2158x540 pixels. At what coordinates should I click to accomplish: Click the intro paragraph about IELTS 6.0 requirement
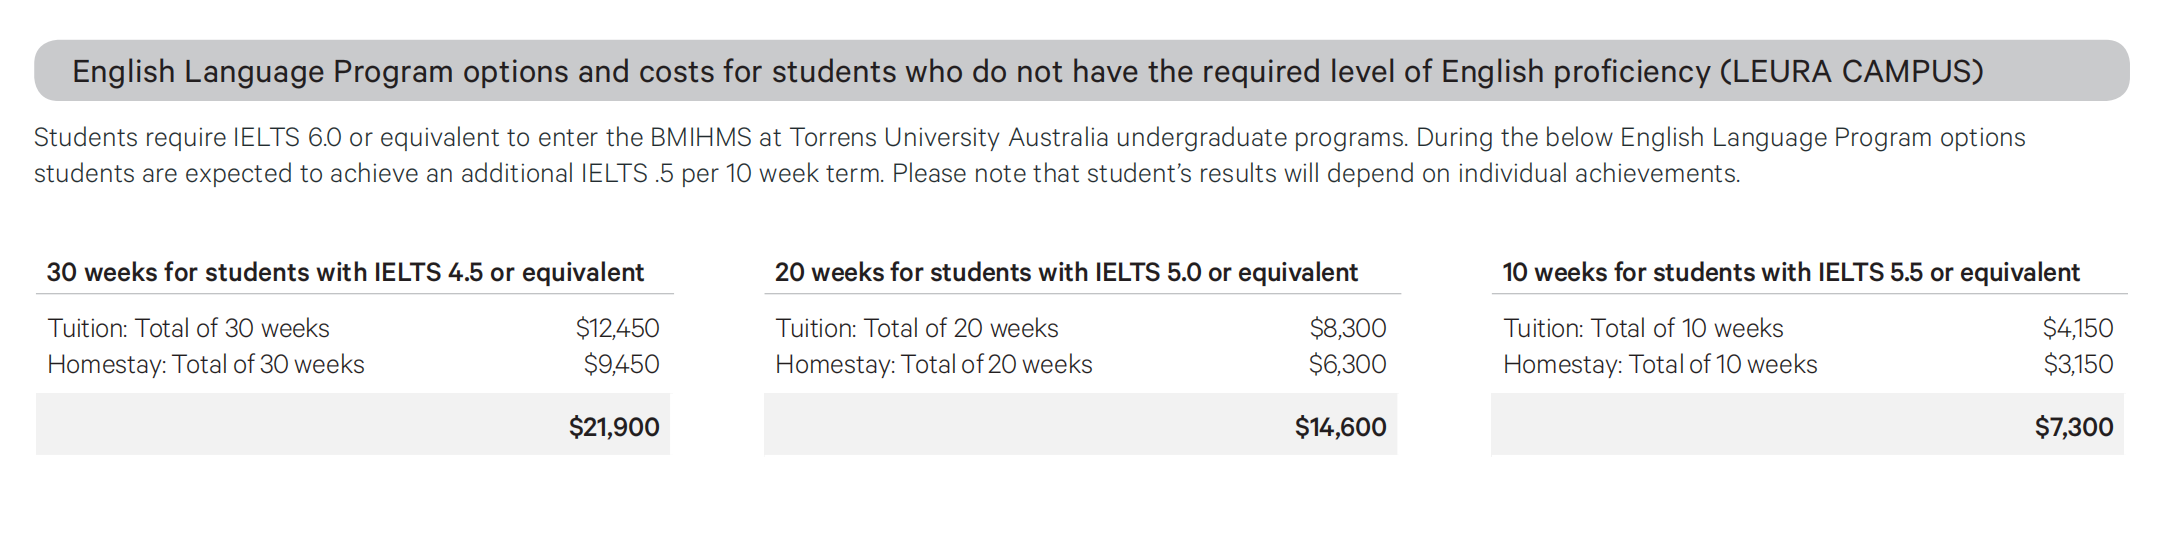click(1030, 155)
